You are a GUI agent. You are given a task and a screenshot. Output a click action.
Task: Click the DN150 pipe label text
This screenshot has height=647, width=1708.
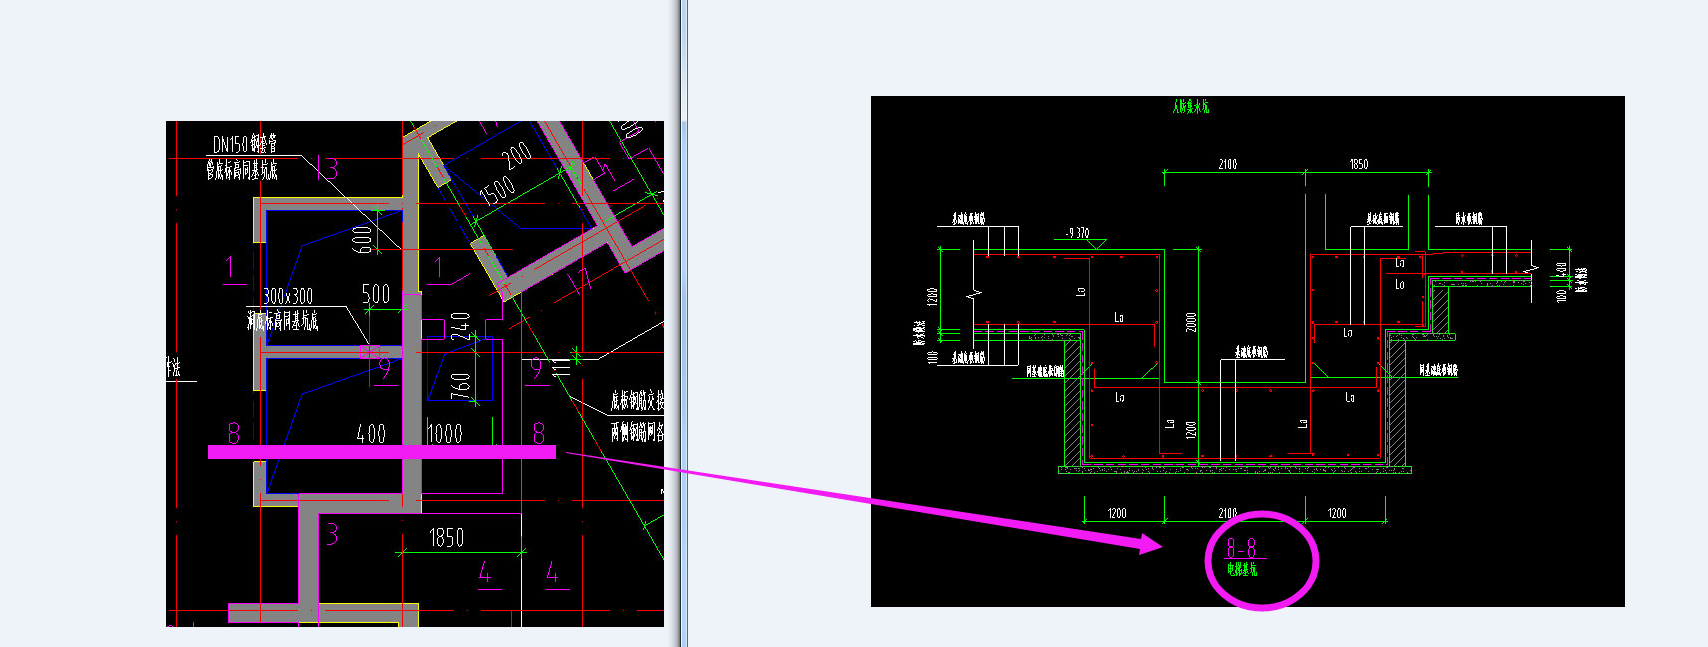[x=245, y=145]
